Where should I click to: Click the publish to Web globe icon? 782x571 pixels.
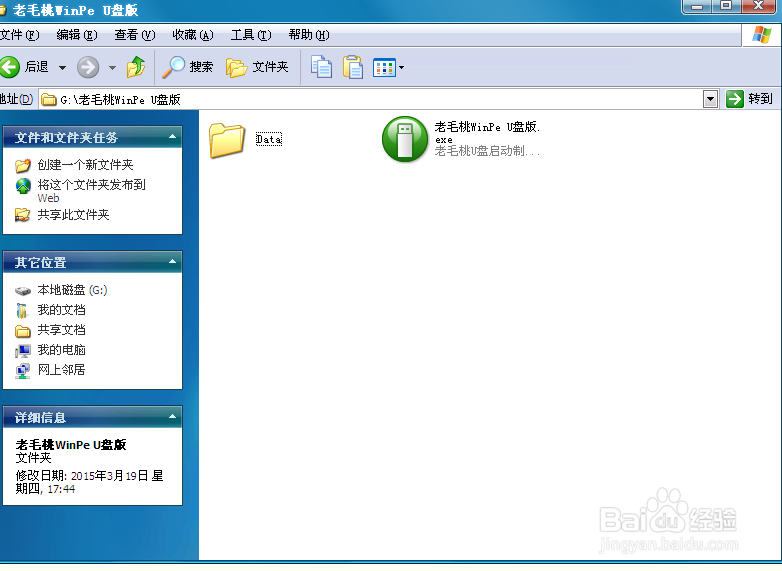(22, 186)
